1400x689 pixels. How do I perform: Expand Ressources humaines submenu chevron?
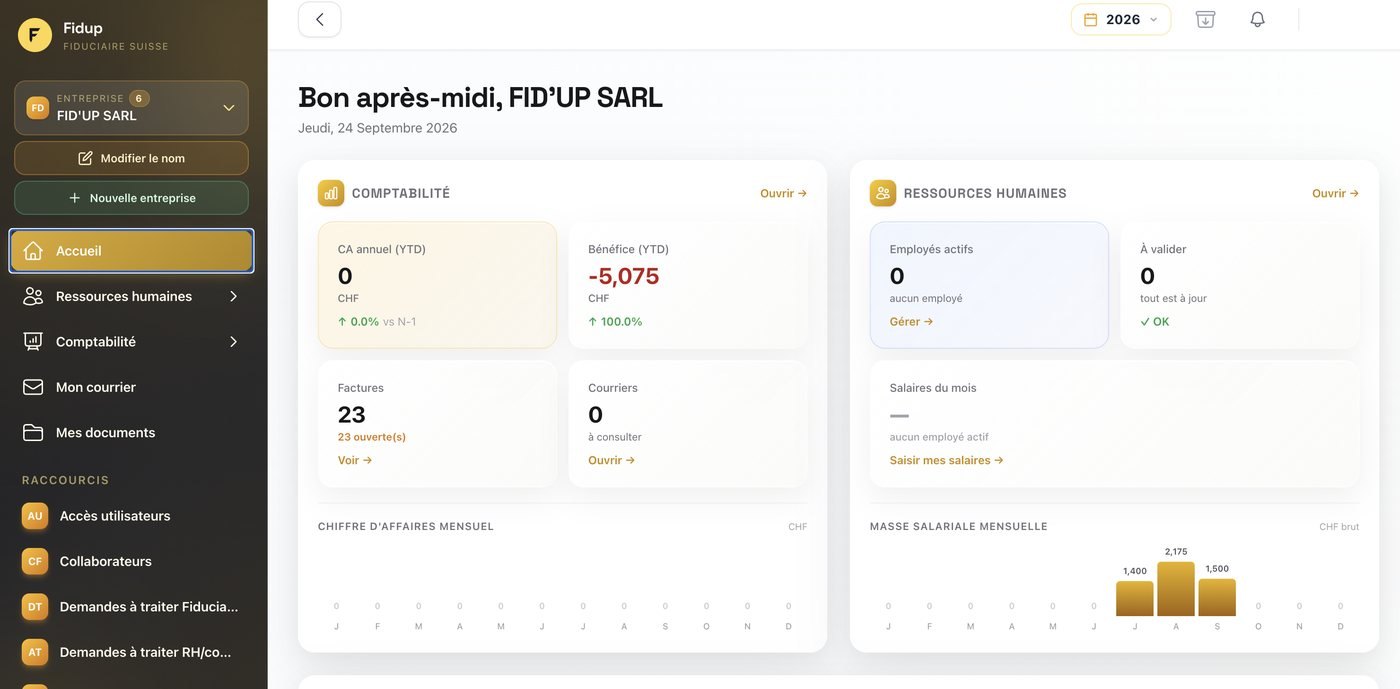[x=233, y=296]
